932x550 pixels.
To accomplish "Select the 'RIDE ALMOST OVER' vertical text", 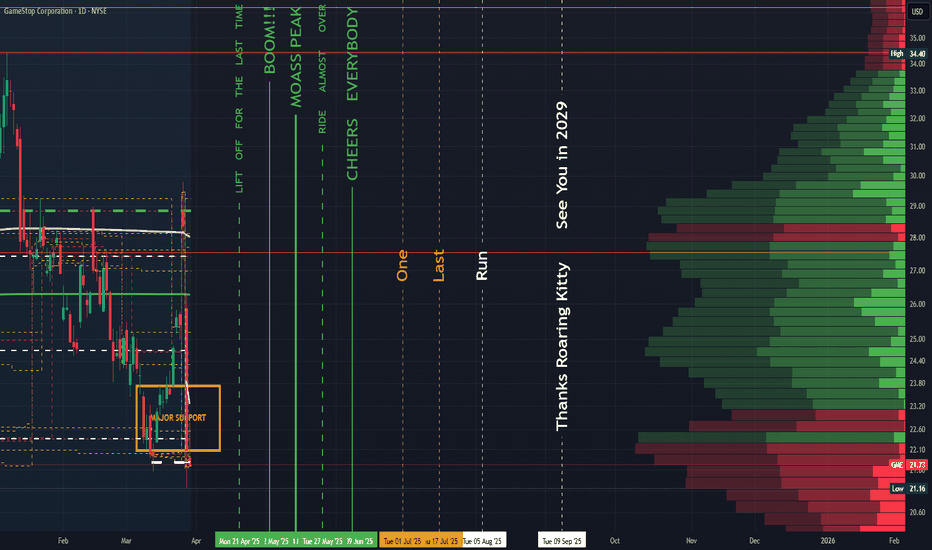I will tap(322, 69).
